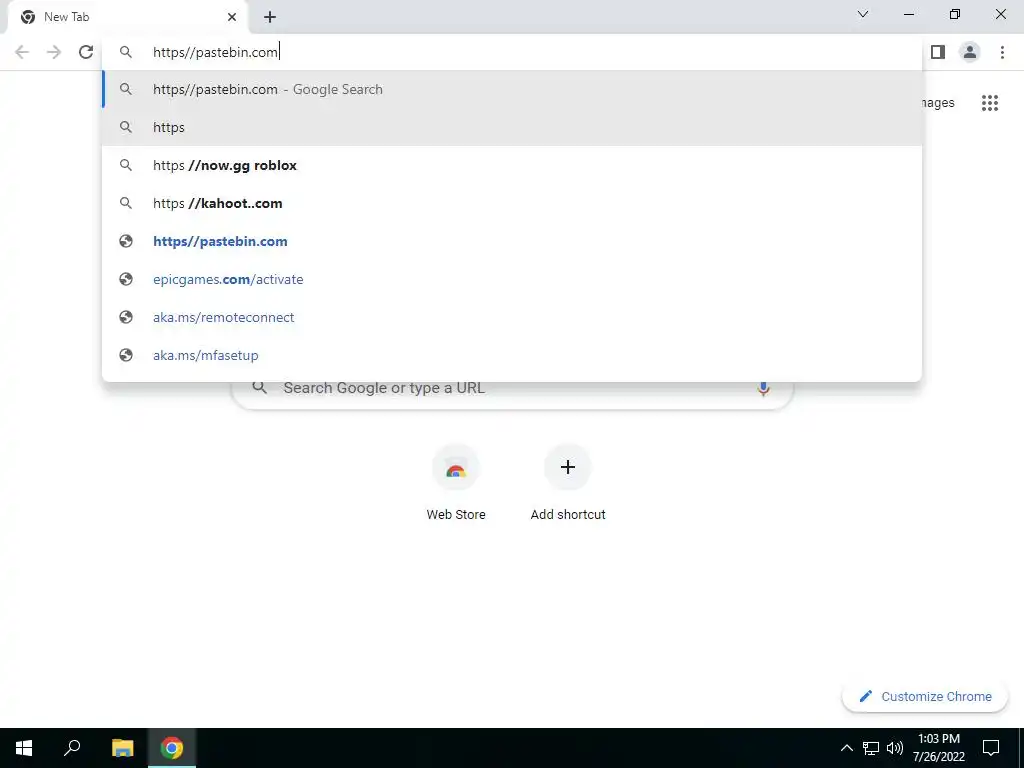The image size is (1024, 768).
Task: Click Chrome icon in taskbar
Action: click(x=172, y=748)
